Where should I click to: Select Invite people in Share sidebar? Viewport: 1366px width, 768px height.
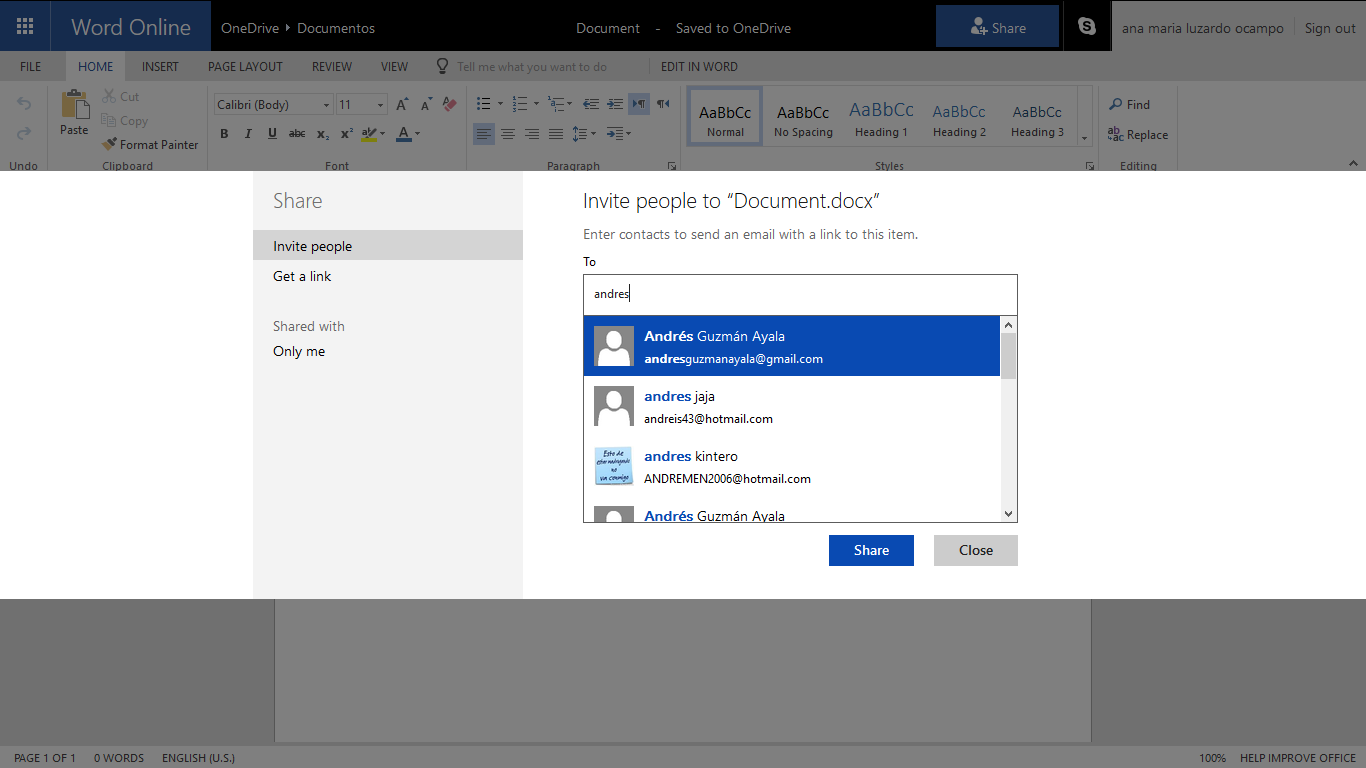point(388,246)
